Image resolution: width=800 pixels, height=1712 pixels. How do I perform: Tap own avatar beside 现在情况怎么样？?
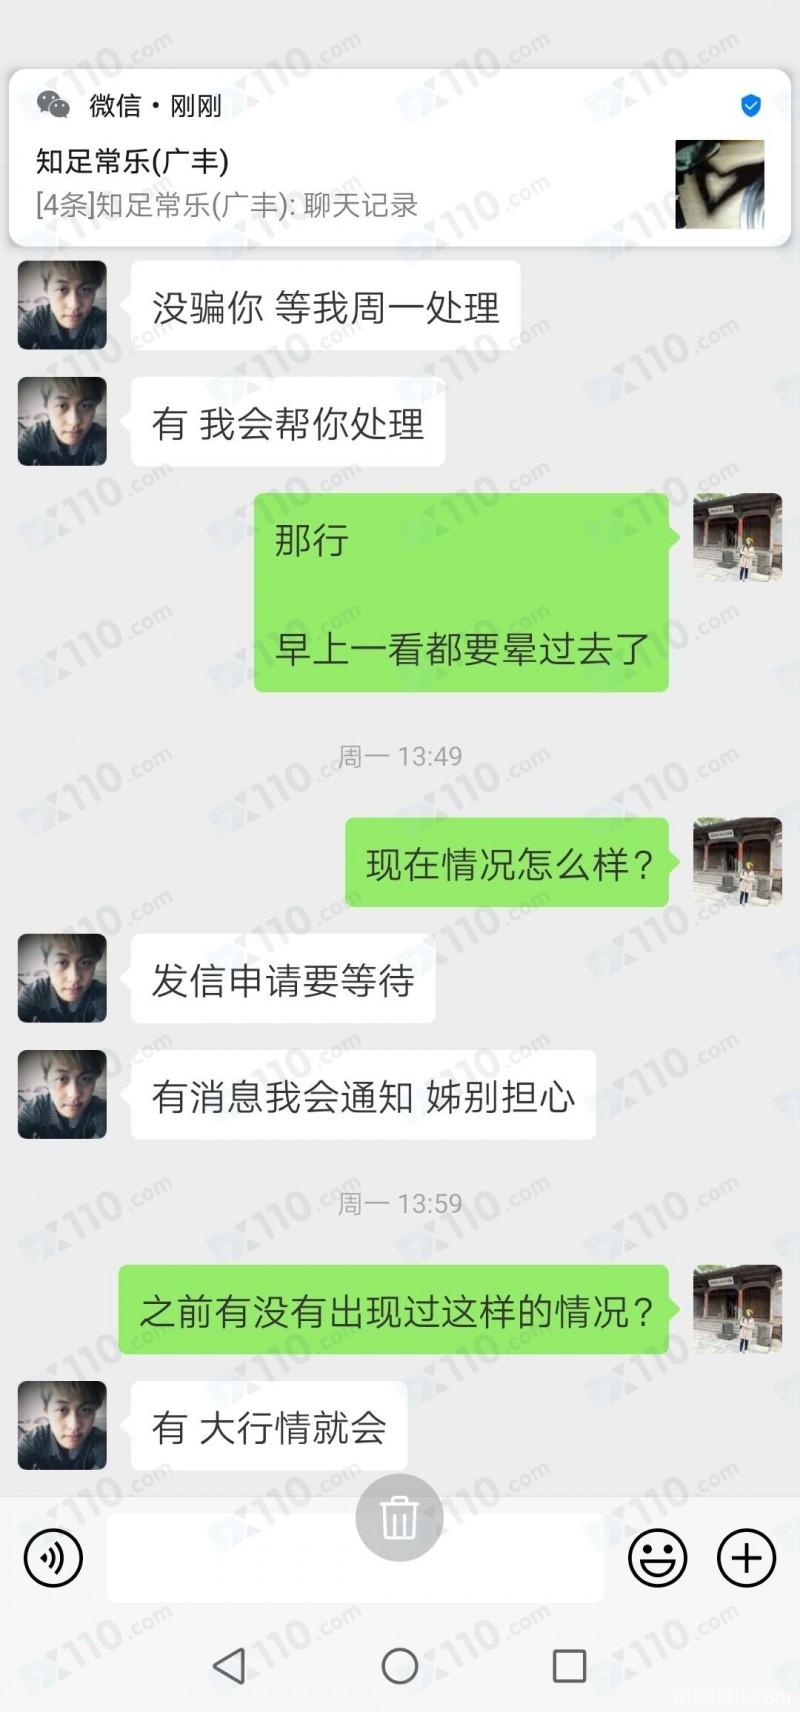pyautogui.click(x=738, y=861)
